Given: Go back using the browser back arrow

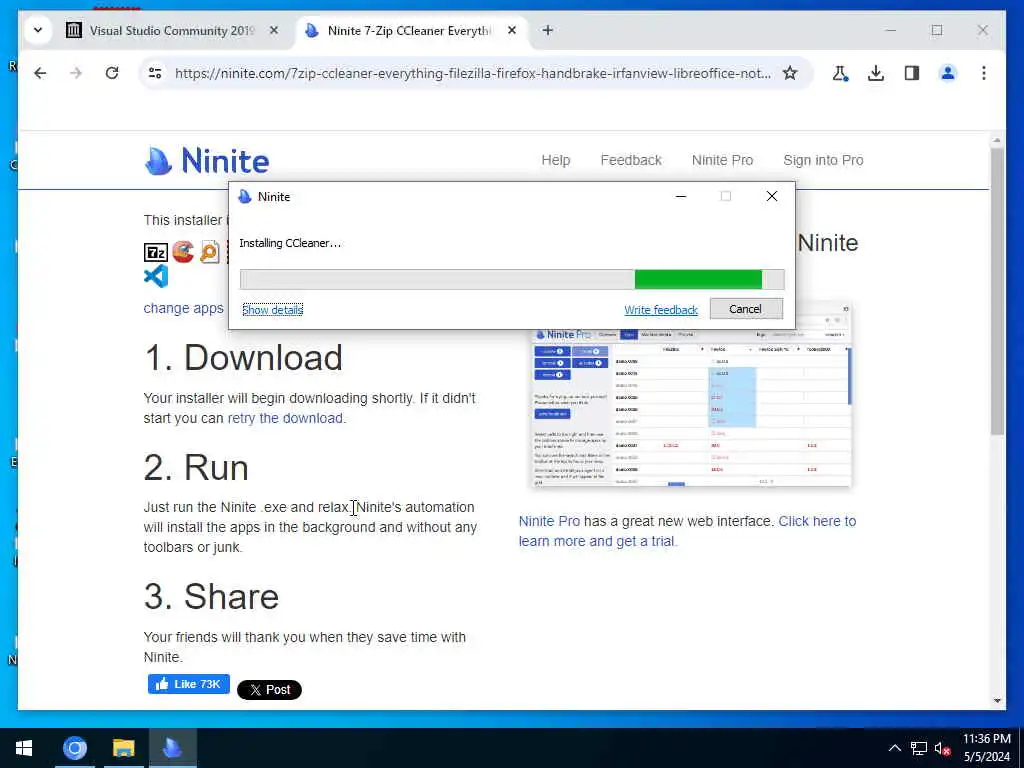Looking at the screenshot, I should [x=40, y=73].
